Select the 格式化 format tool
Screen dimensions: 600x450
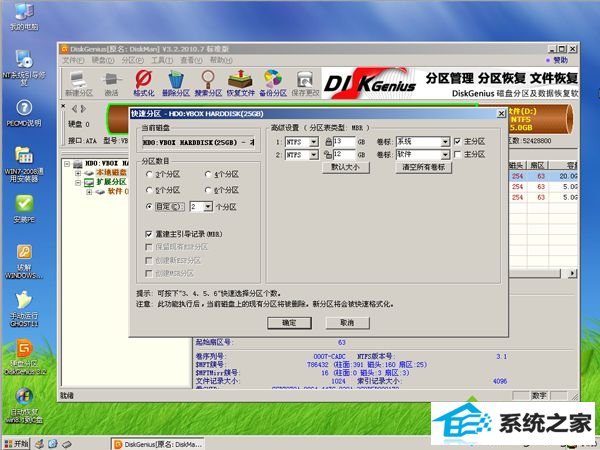coord(143,83)
